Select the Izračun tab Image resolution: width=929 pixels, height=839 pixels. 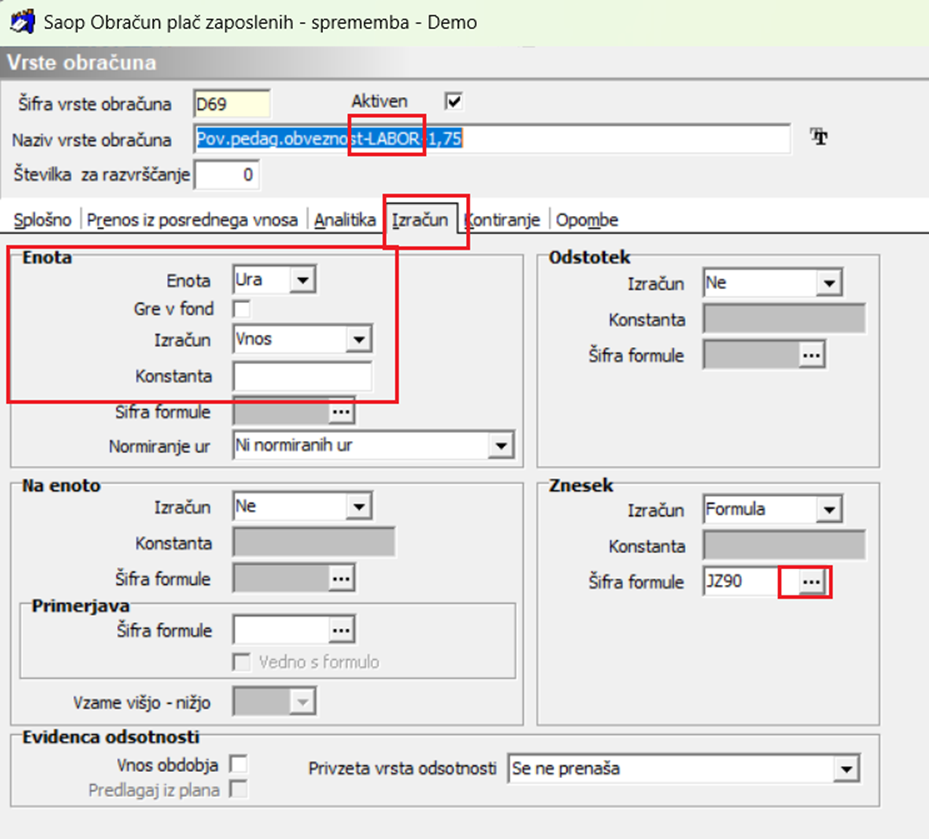[x=419, y=220]
